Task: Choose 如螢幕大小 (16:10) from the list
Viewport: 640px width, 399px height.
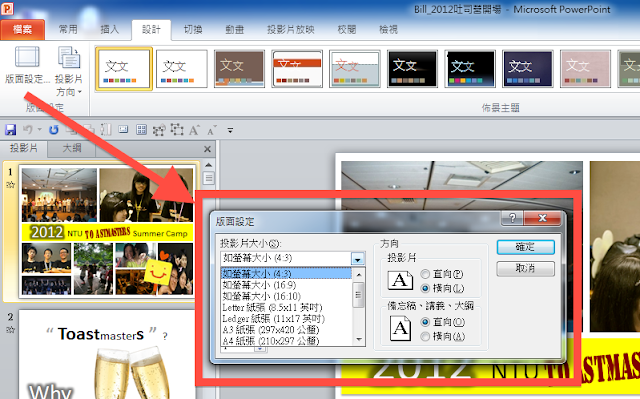Action: coord(286,296)
